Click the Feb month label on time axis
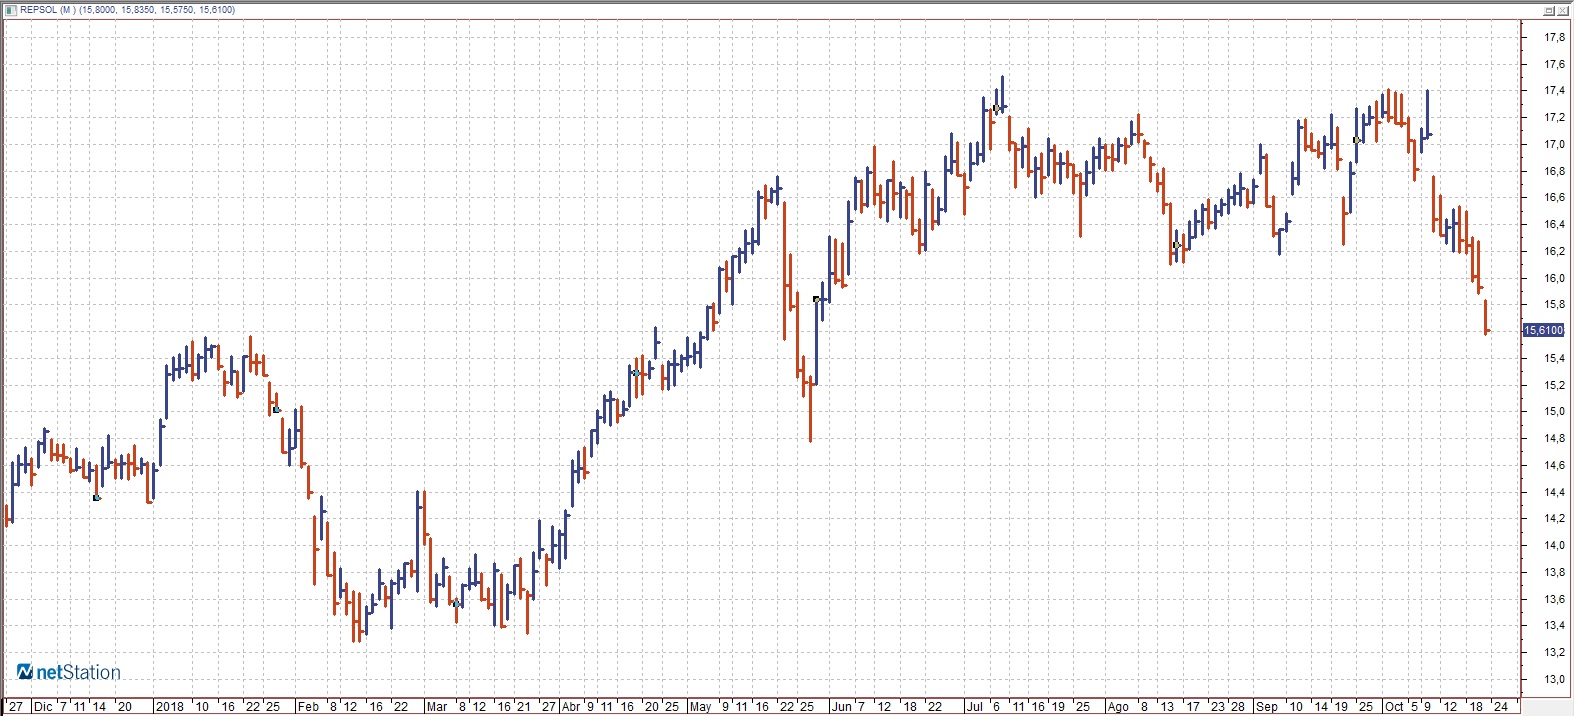Image resolution: width=1577 pixels, height=716 pixels. point(308,706)
